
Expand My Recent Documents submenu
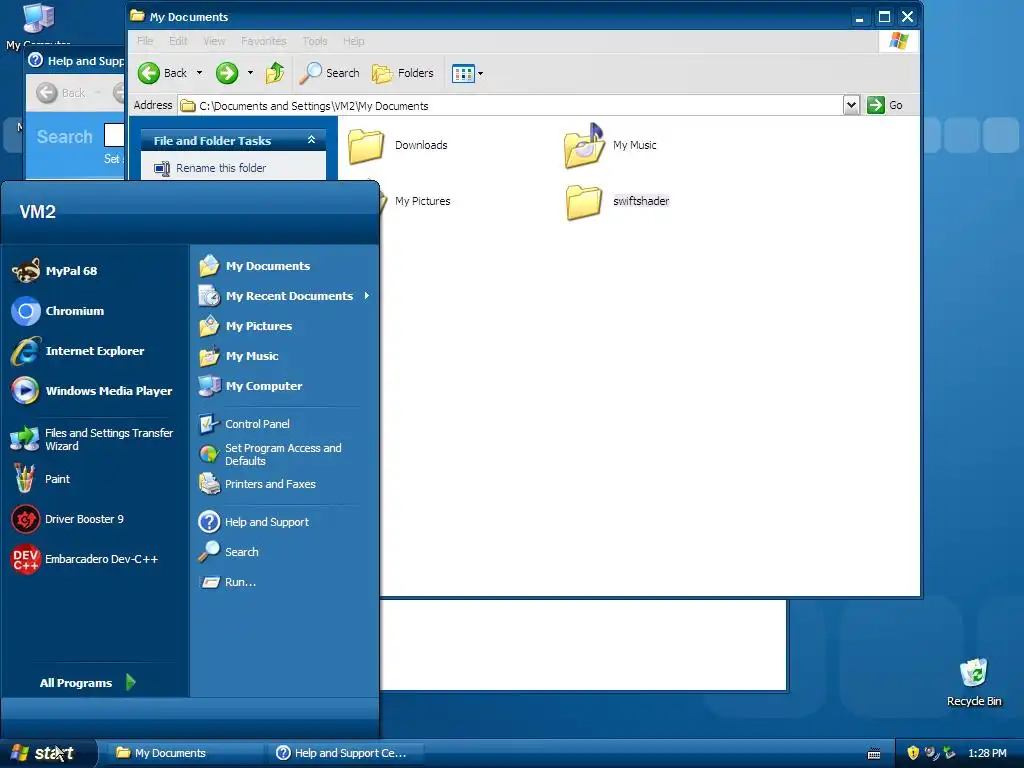coord(285,296)
